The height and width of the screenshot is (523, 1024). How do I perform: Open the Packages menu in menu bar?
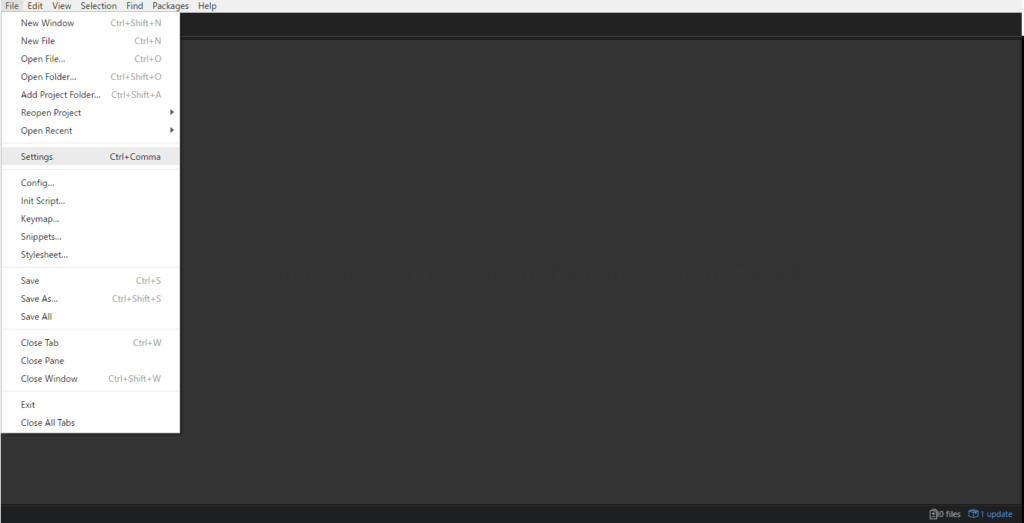170,6
